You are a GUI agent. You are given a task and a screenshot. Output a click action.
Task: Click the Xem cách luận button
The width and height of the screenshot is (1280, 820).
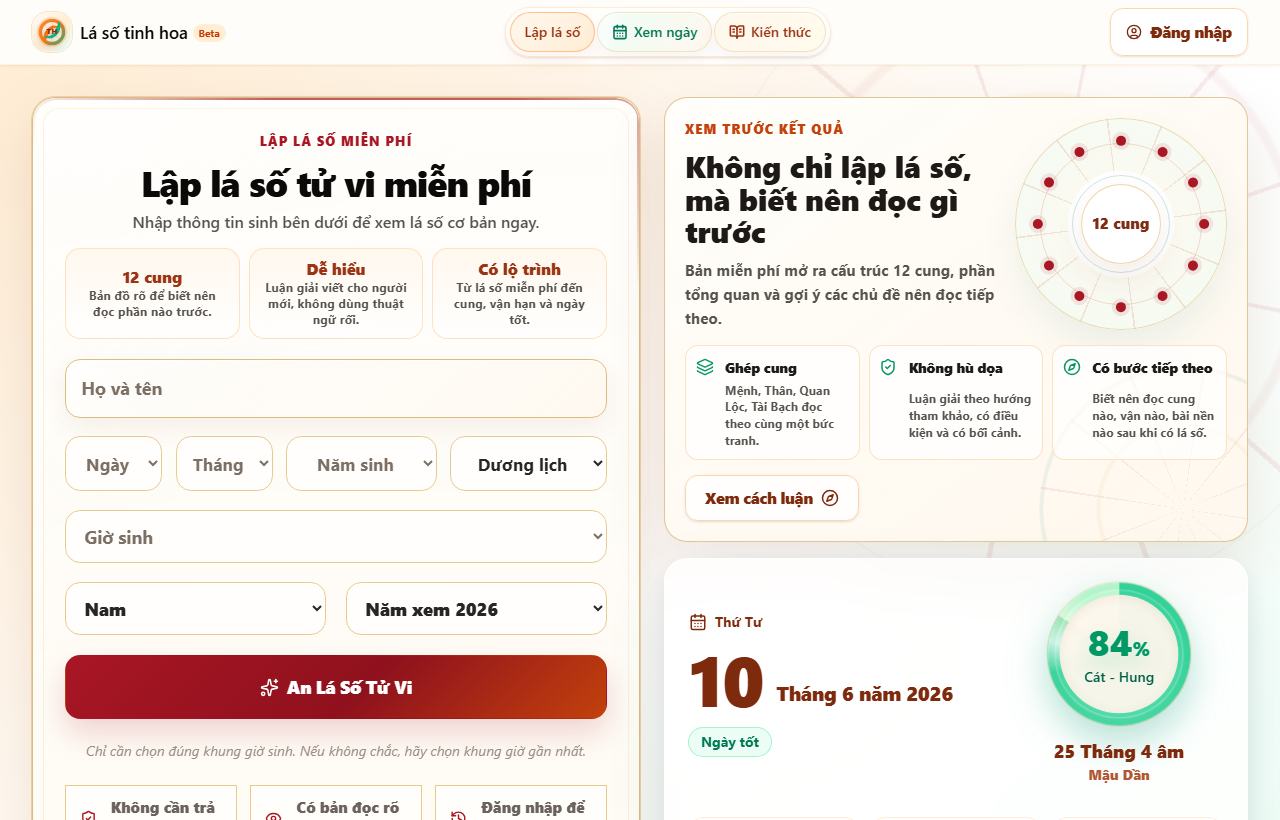point(772,498)
